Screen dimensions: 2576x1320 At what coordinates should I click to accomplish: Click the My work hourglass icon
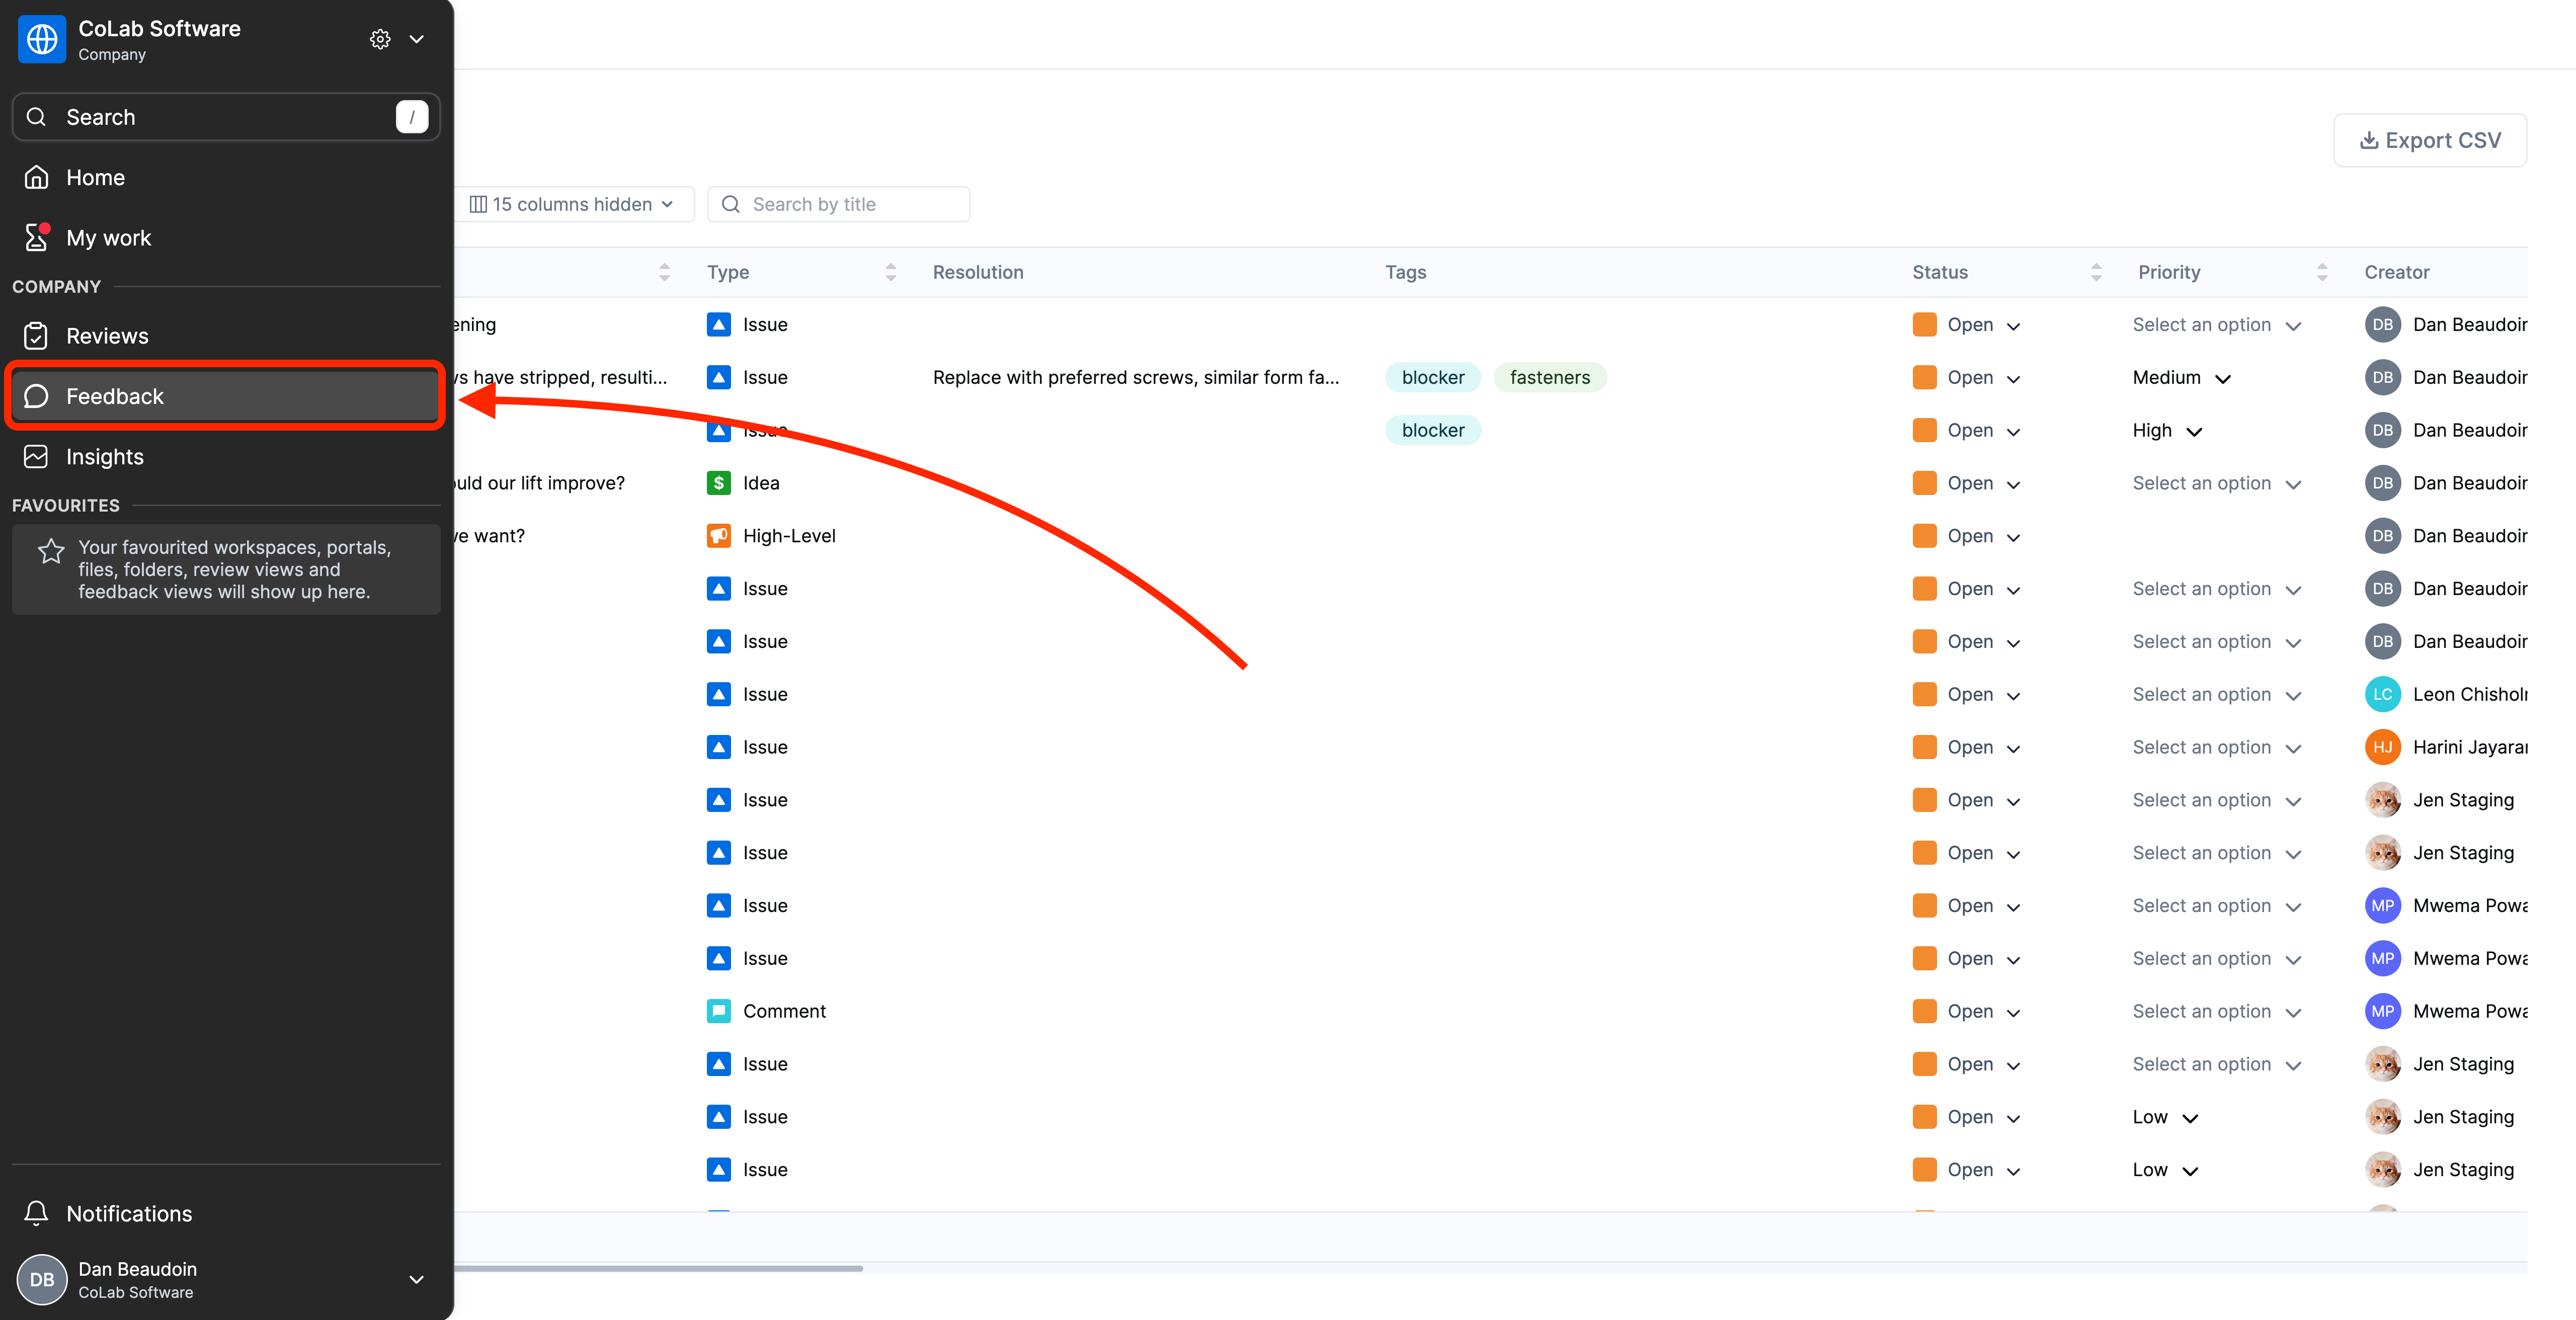coord(36,238)
